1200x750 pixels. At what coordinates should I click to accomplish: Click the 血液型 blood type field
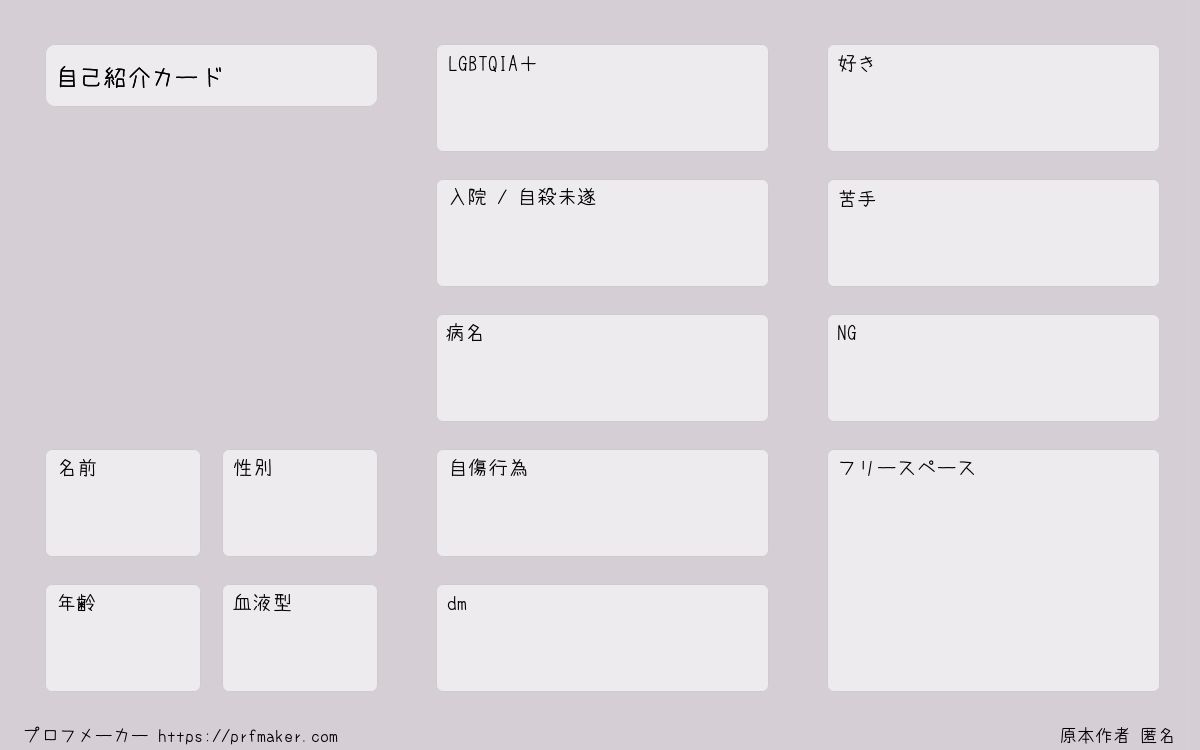tap(300, 638)
